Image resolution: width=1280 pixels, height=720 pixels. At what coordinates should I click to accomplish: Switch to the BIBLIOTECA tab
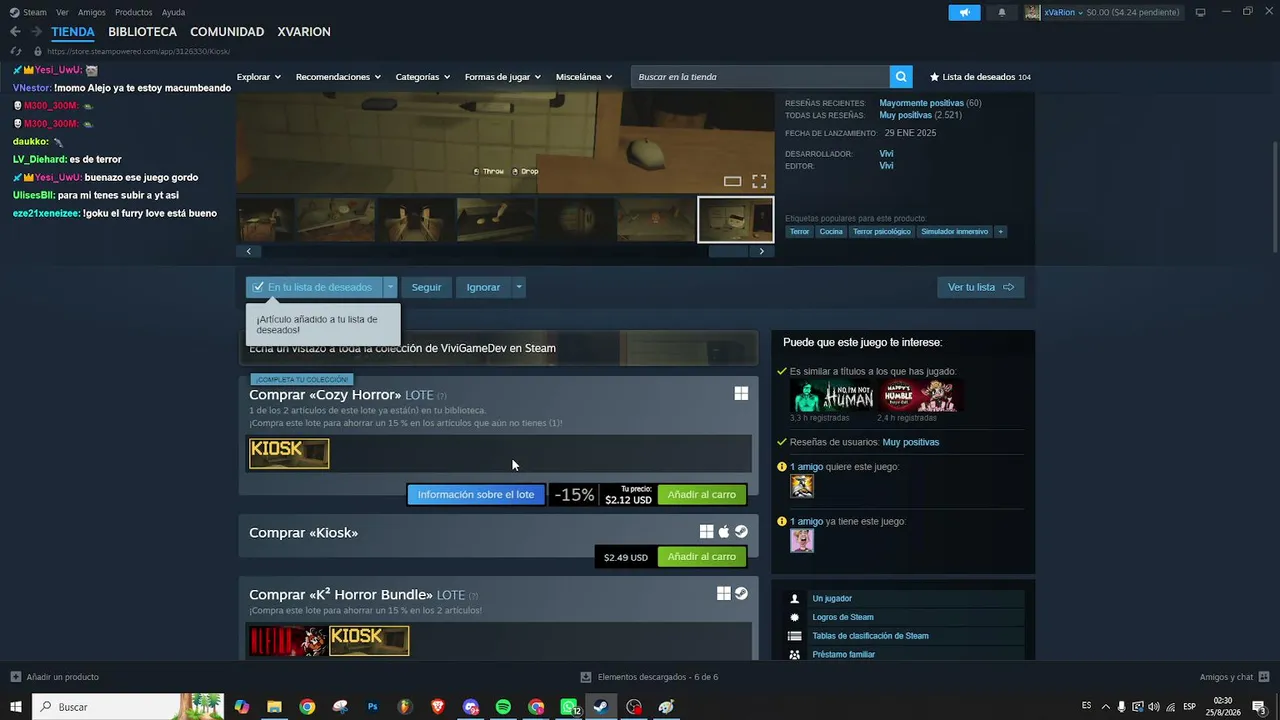tap(142, 32)
